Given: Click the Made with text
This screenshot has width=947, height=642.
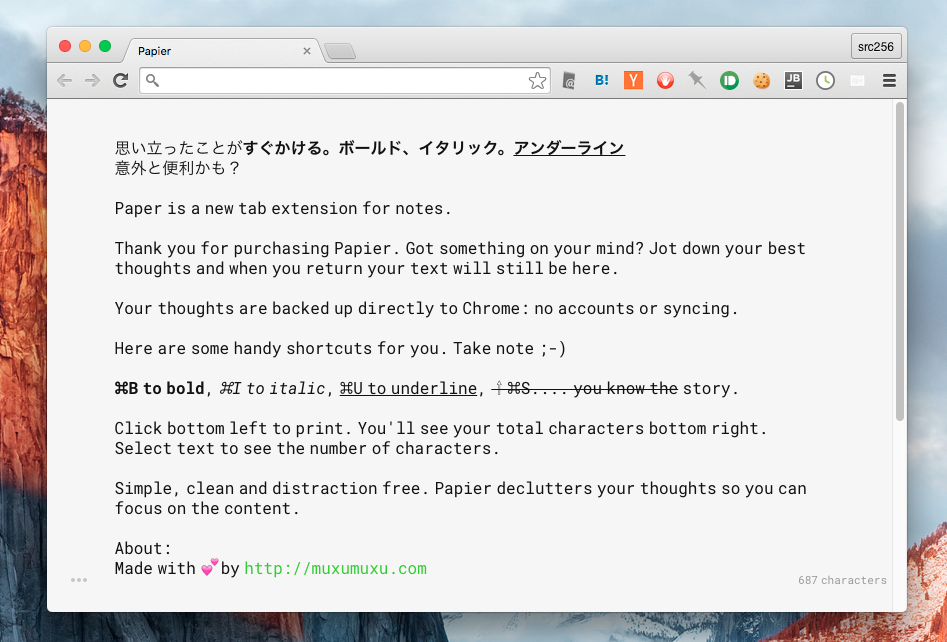Looking at the screenshot, I should pyautogui.click(x=155, y=568).
